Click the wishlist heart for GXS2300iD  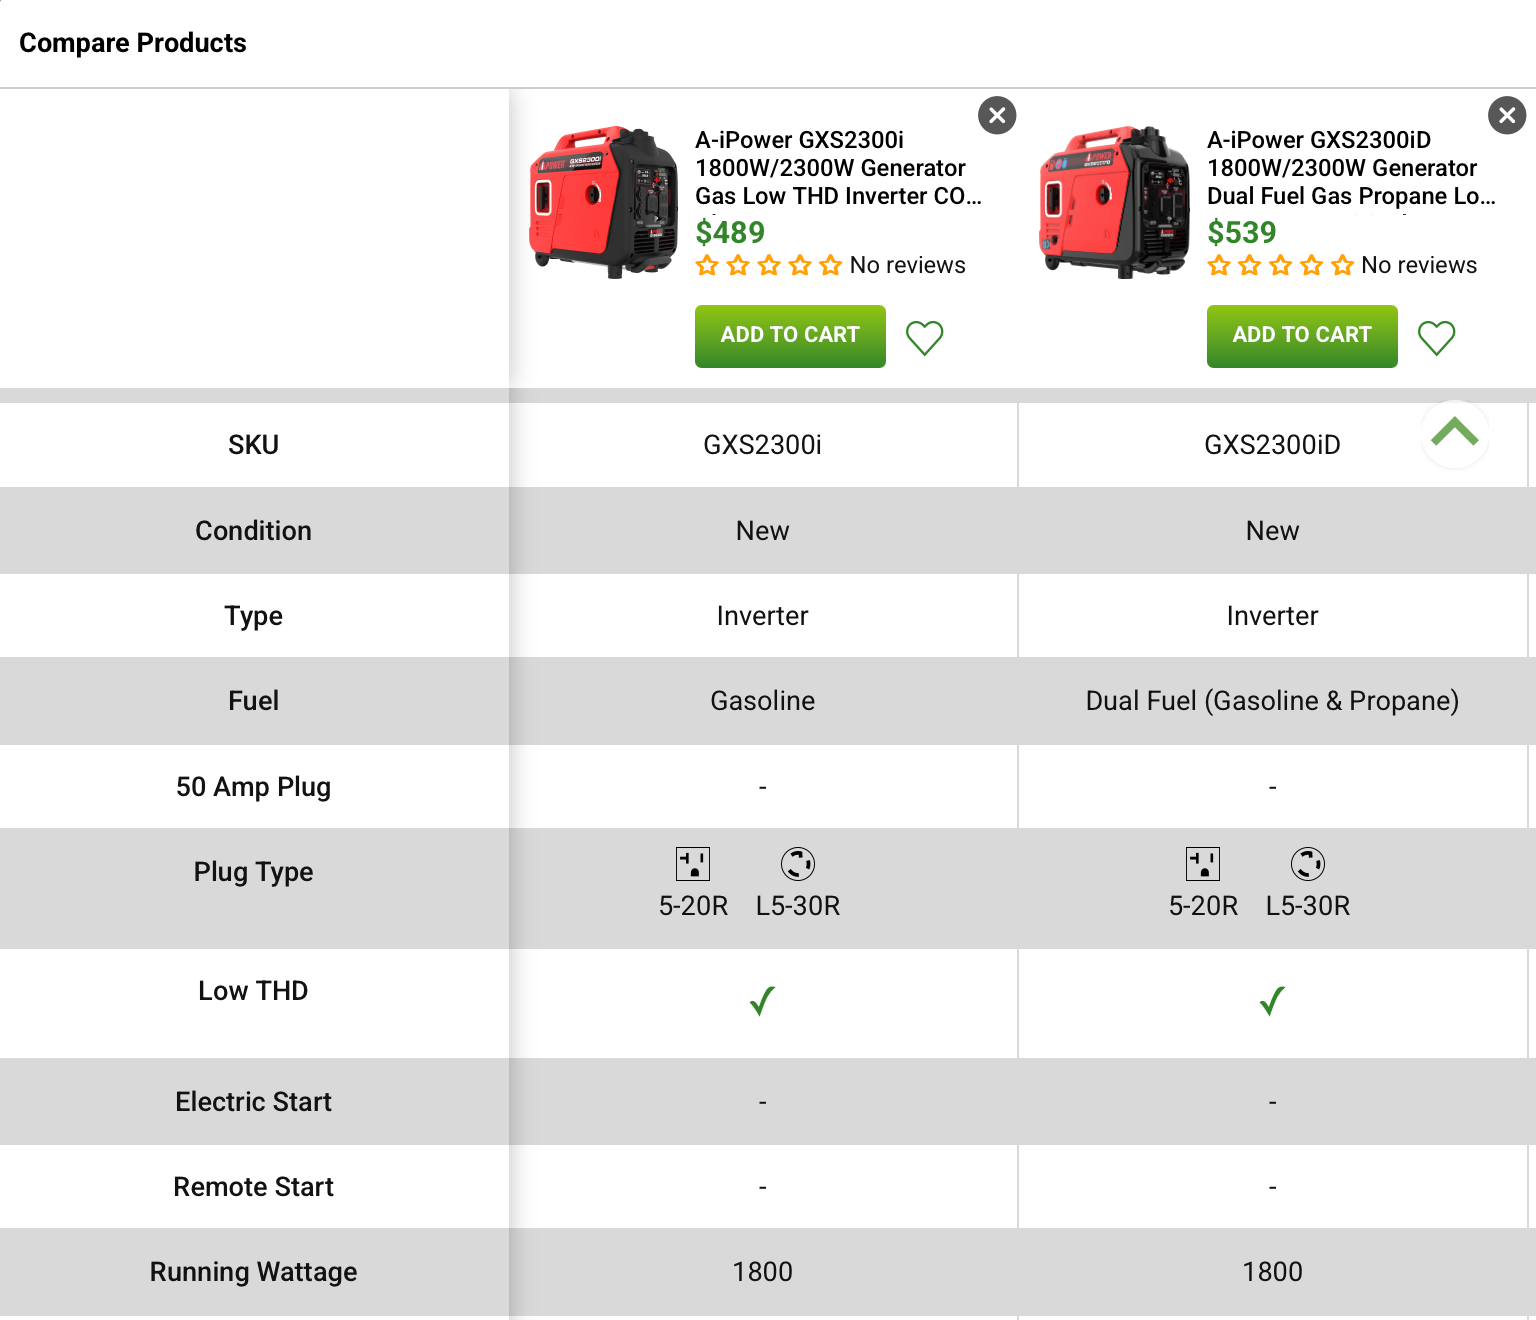pyautogui.click(x=1436, y=340)
